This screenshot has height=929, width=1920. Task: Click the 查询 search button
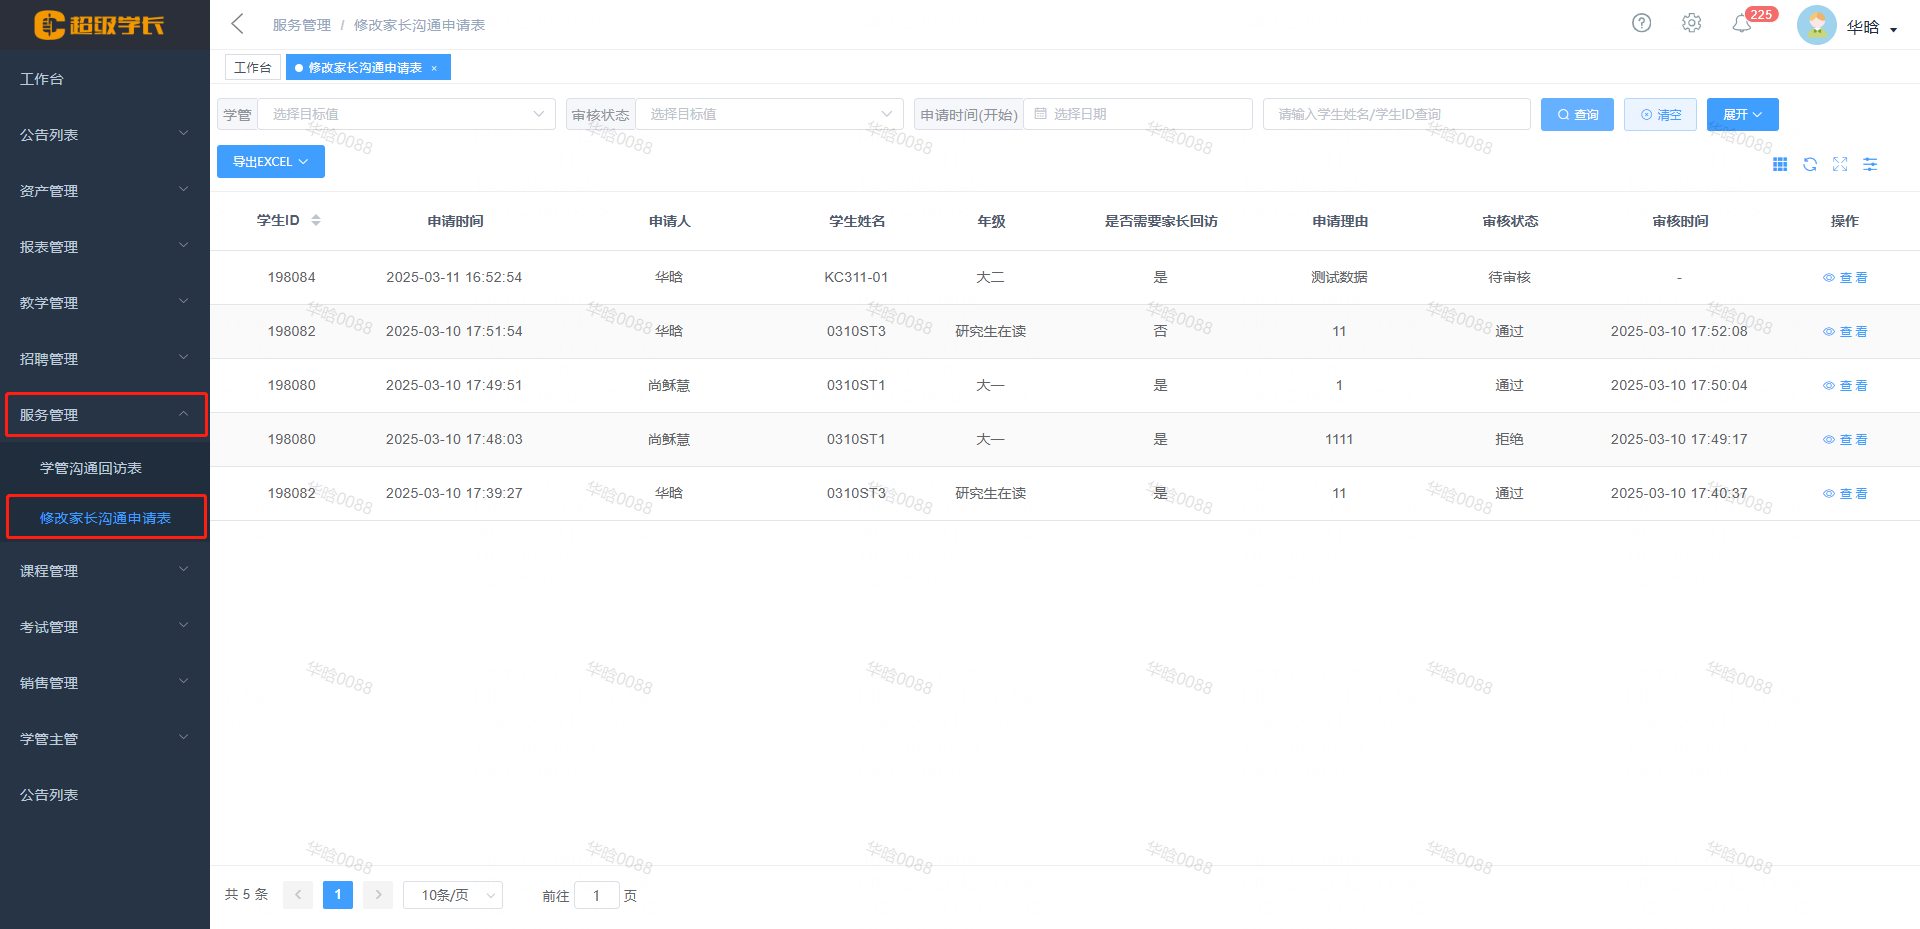(1577, 115)
